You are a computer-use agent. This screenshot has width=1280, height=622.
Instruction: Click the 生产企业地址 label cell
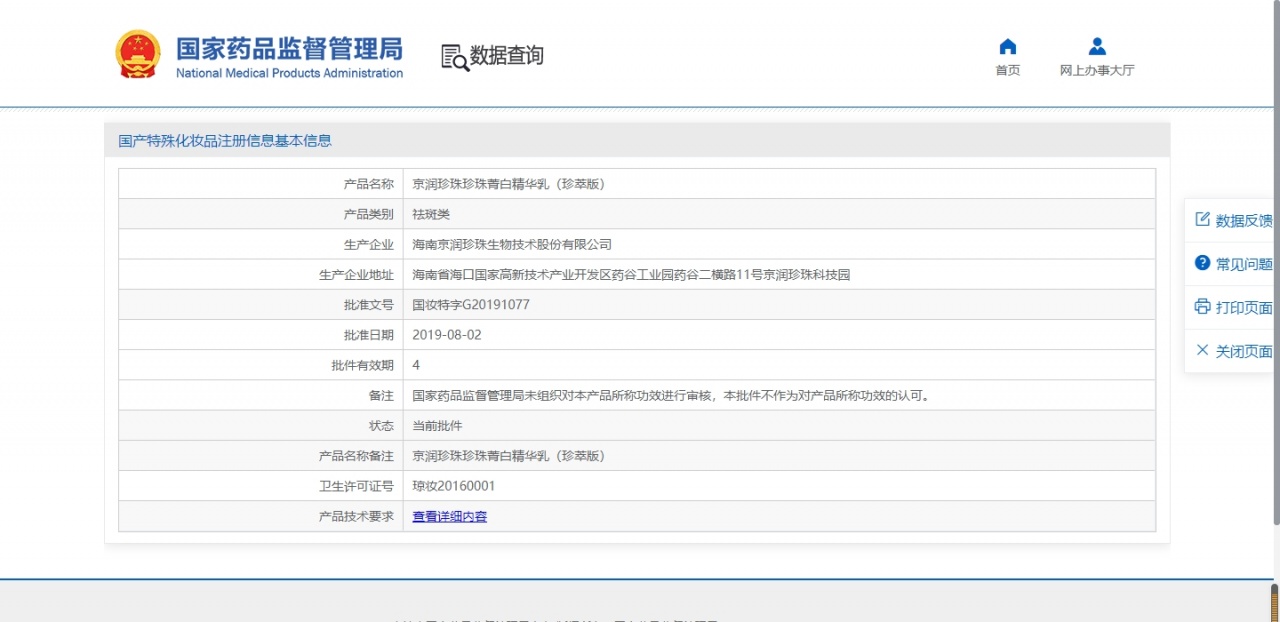[261, 274]
